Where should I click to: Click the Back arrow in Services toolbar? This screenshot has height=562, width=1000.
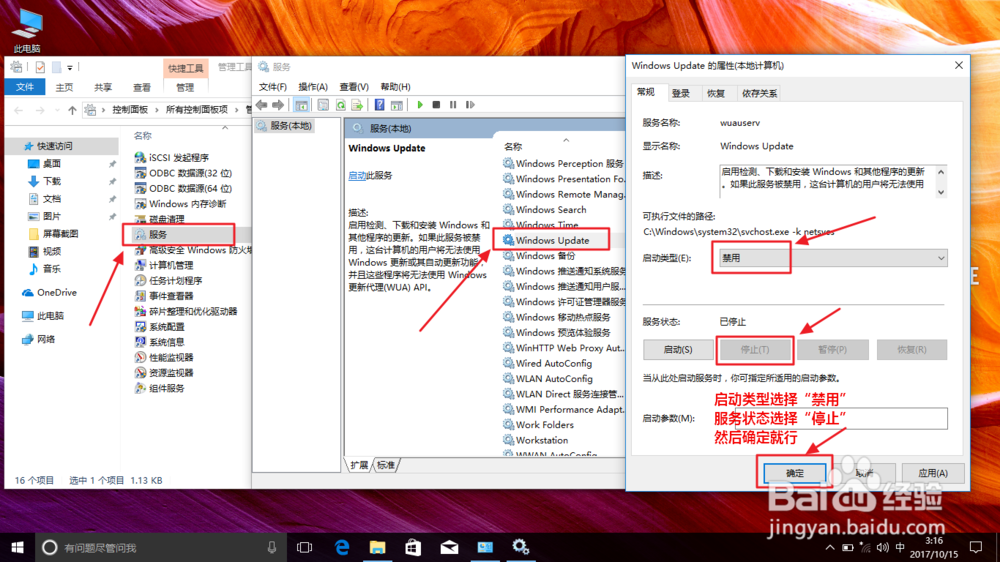[x=261, y=105]
